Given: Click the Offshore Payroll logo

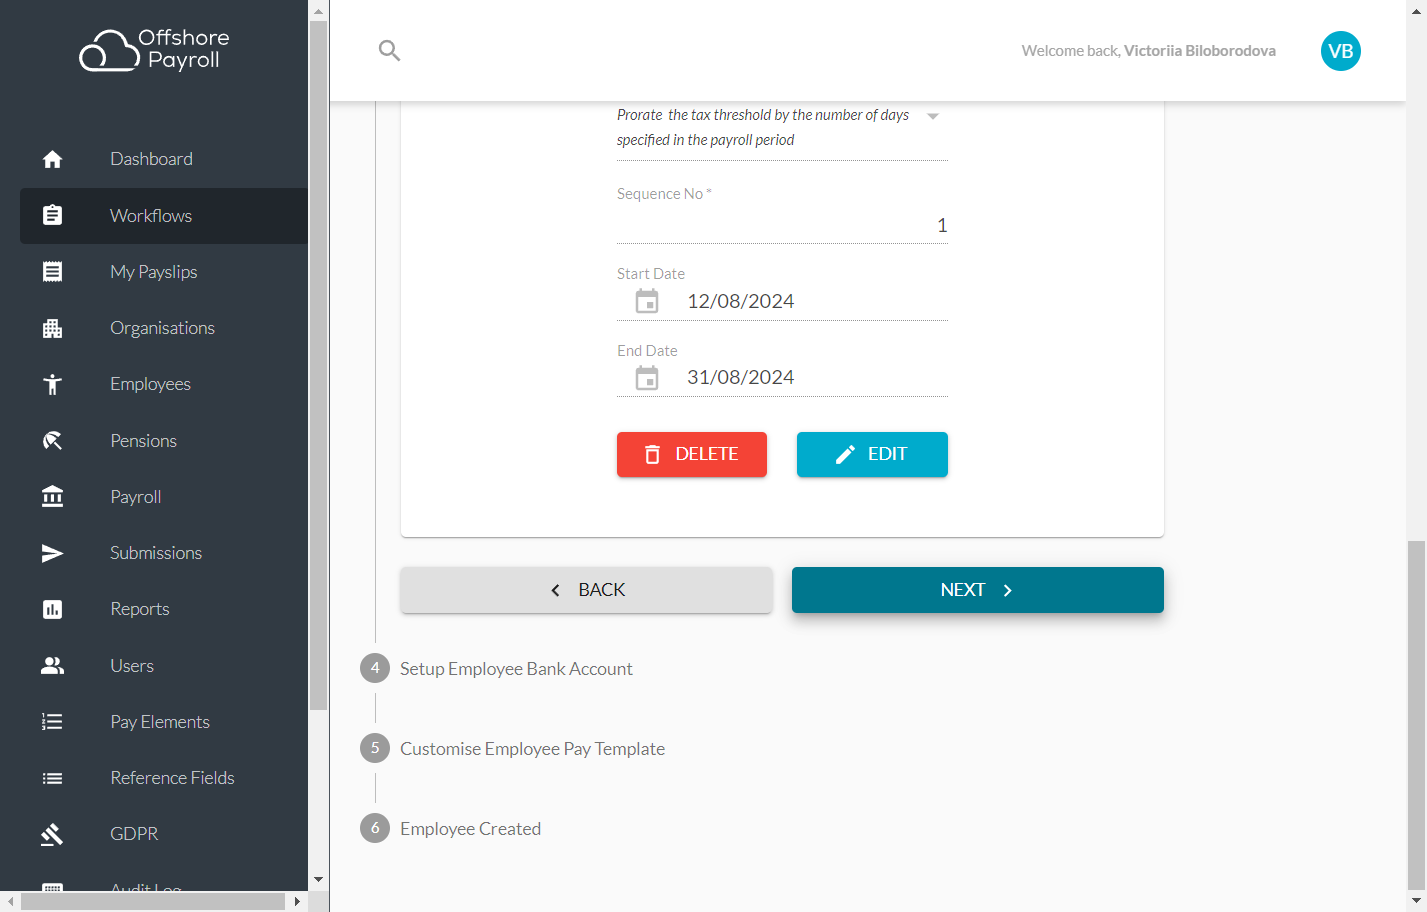Looking at the screenshot, I should (155, 50).
